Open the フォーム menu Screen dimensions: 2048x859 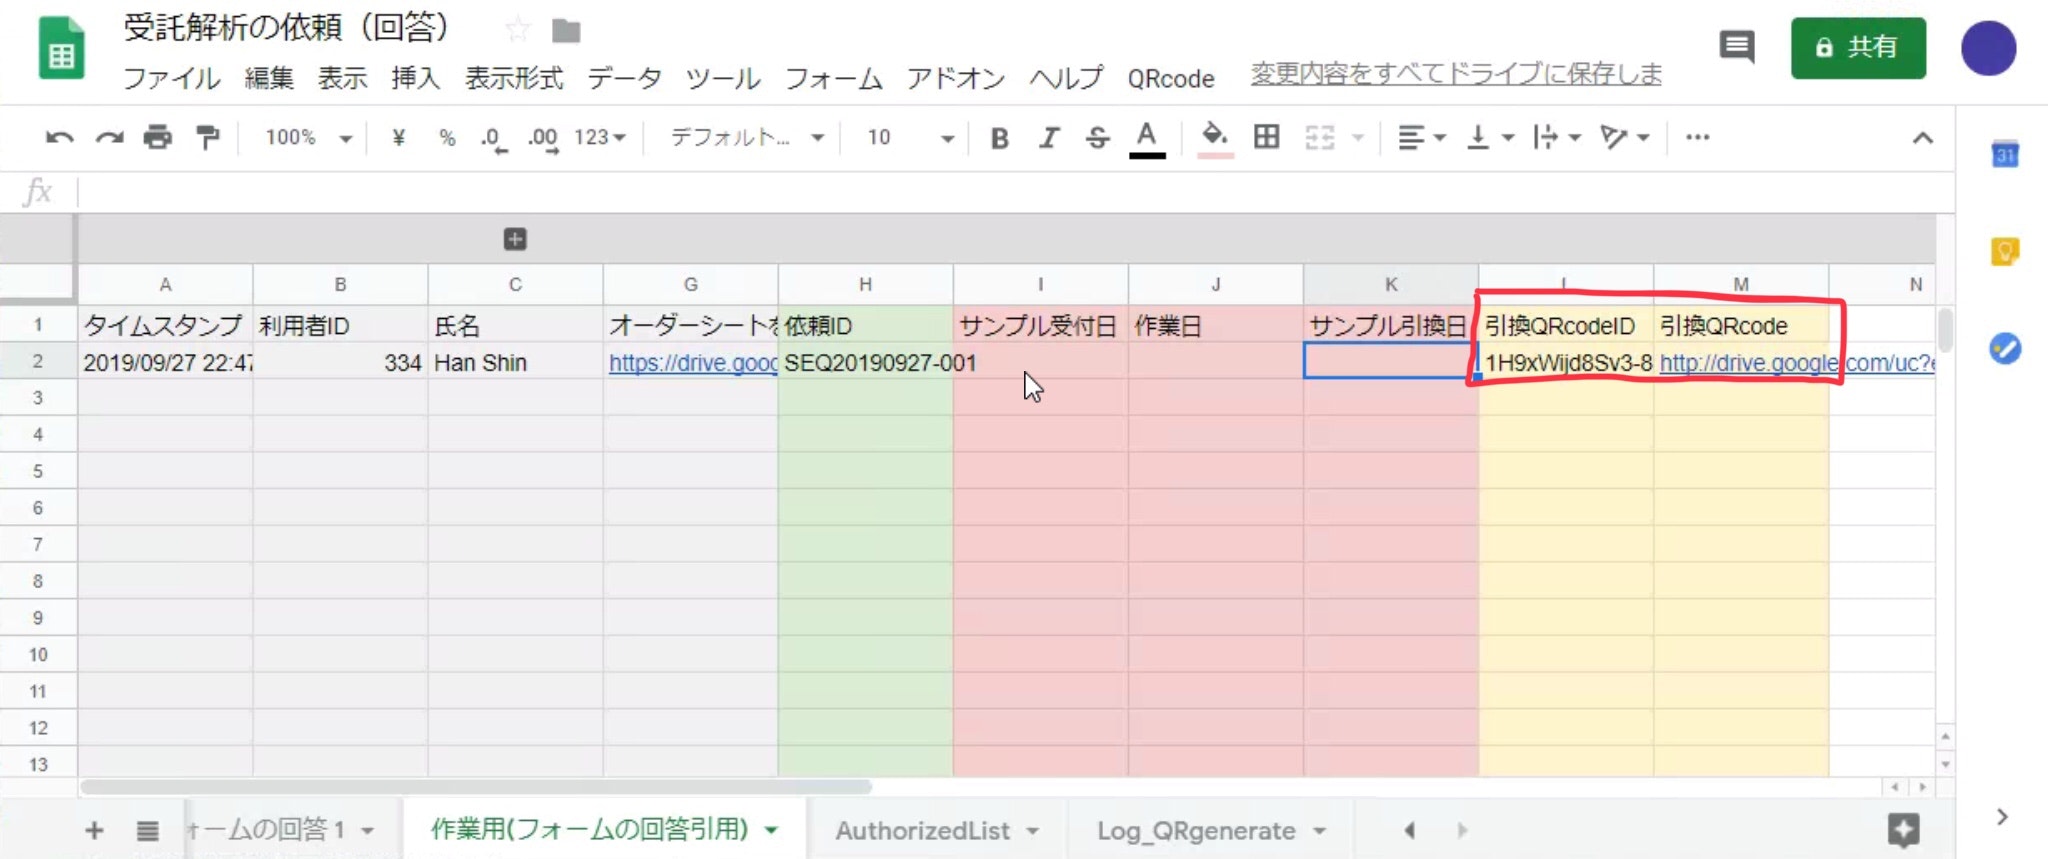pyautogui.click(x=833, y=78)
